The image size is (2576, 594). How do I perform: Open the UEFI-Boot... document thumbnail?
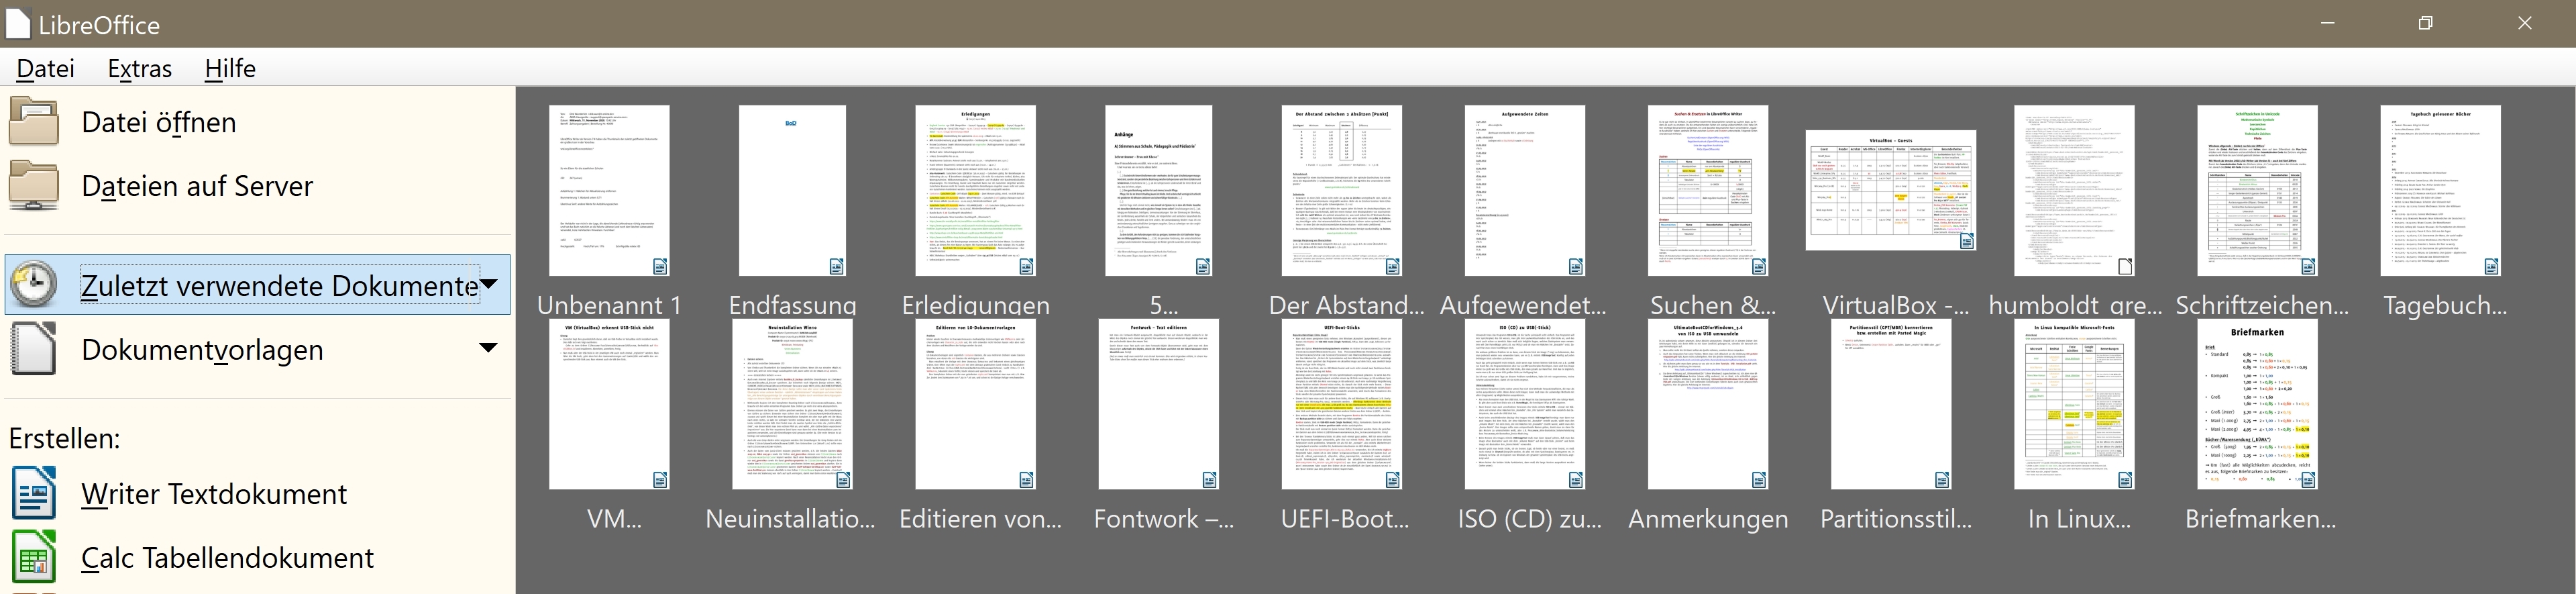(x=1342, y=404)
